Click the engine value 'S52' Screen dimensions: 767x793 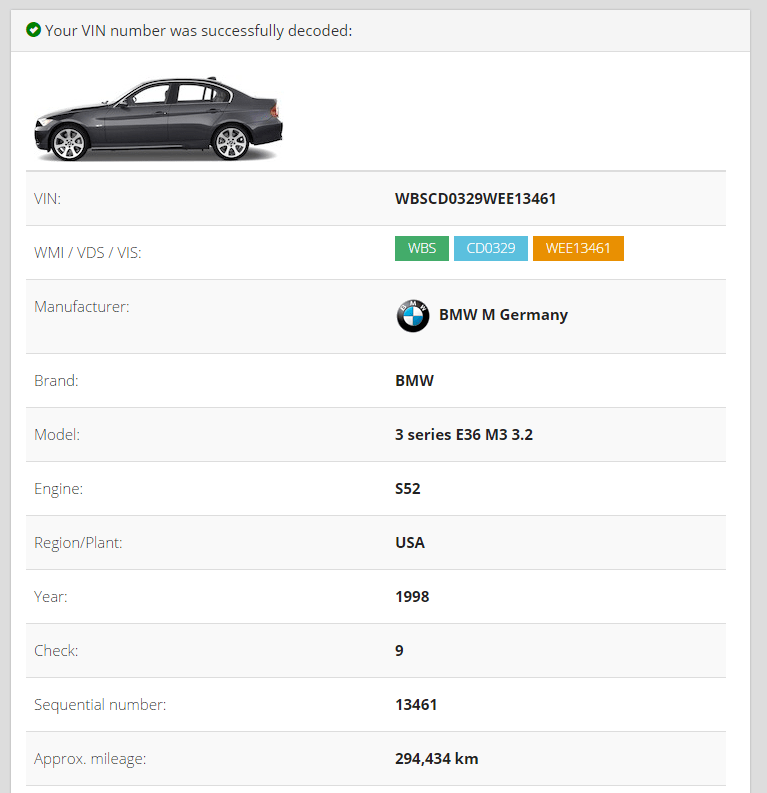408,489
